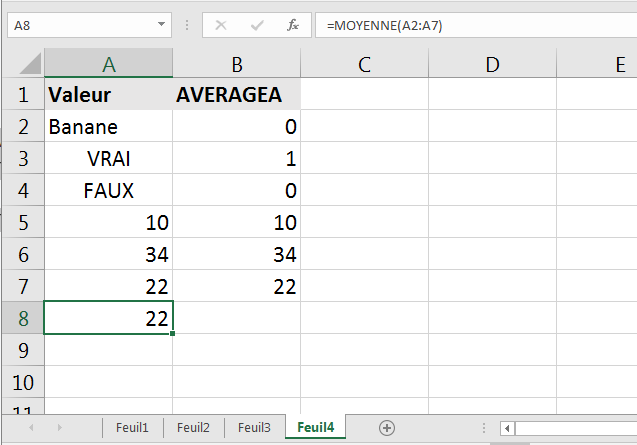
Task: Click the Select All triangle corner
Action: (30, 63)
